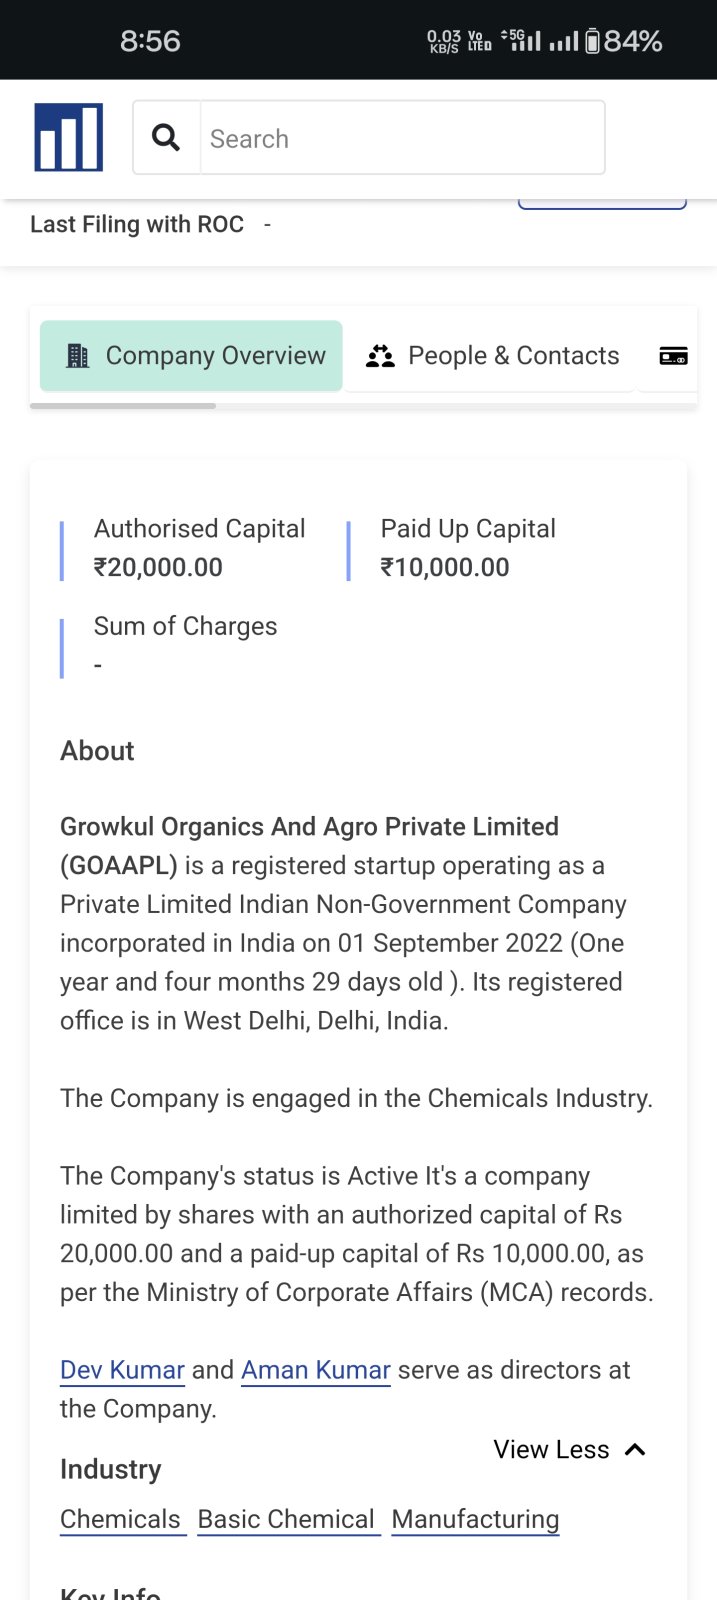Screen dimensions: 717x1600
Task: Click the building icon in Company Overview
Action: 77,356
